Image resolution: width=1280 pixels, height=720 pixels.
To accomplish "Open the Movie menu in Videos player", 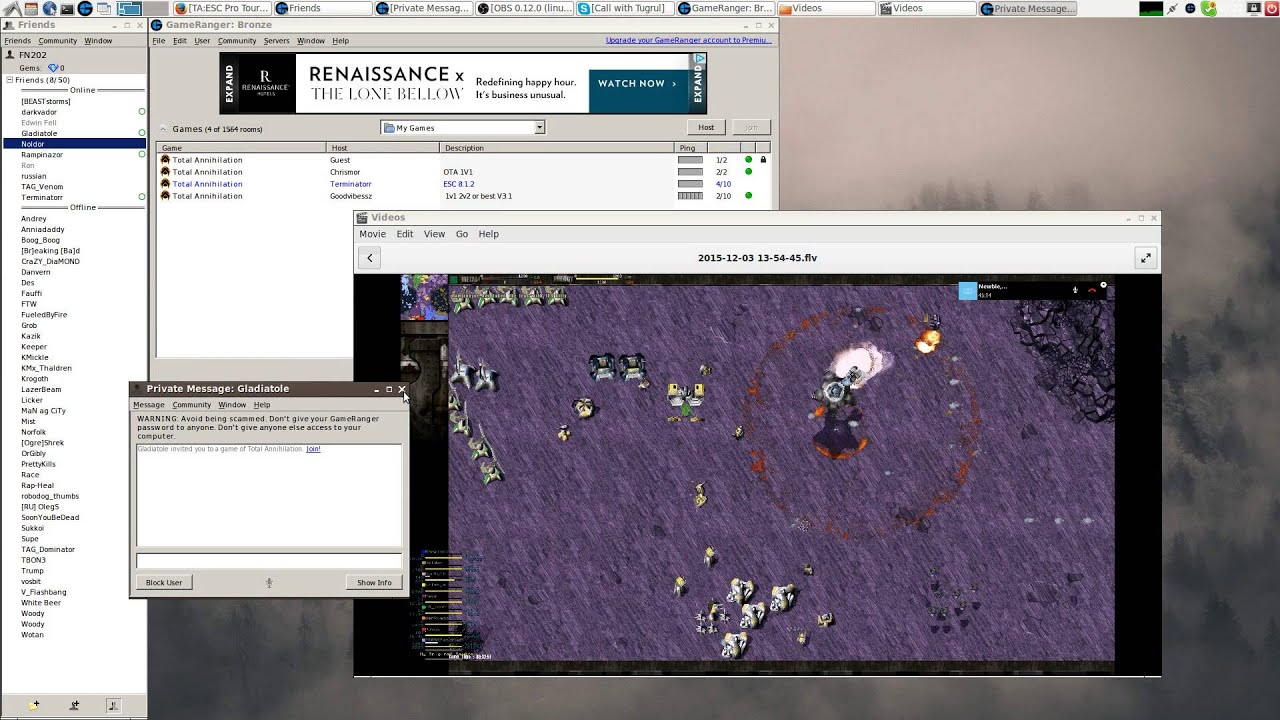I will [x=373, y=234].
